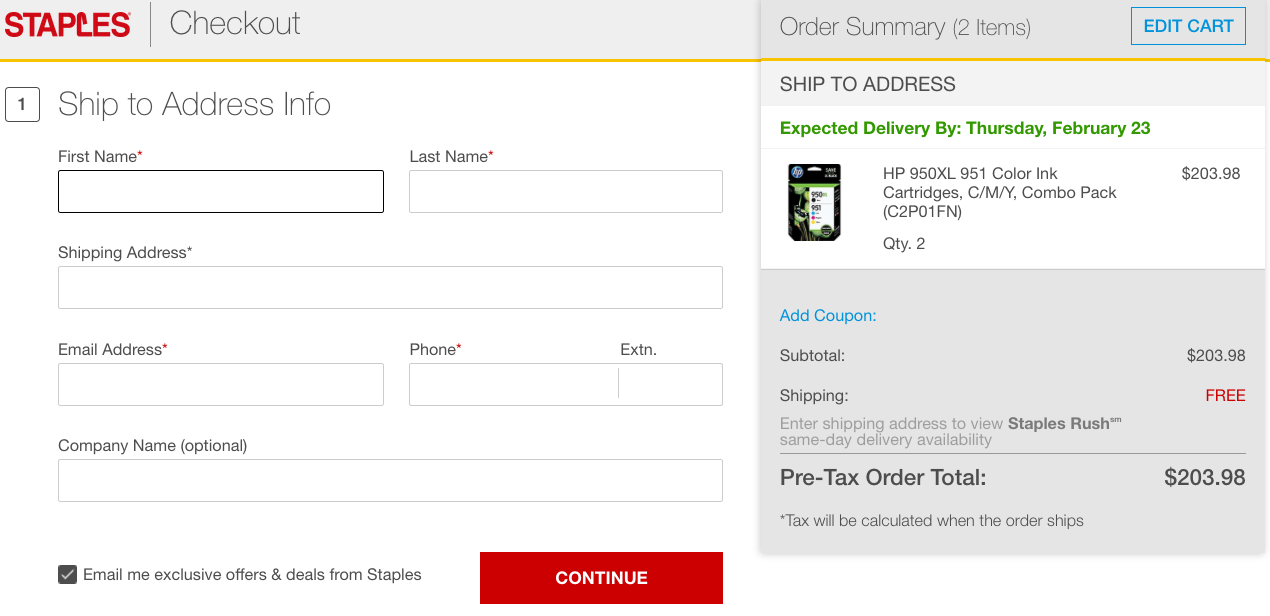Click the Extn. extension field

pyautogui.click(x=670, y=385)
